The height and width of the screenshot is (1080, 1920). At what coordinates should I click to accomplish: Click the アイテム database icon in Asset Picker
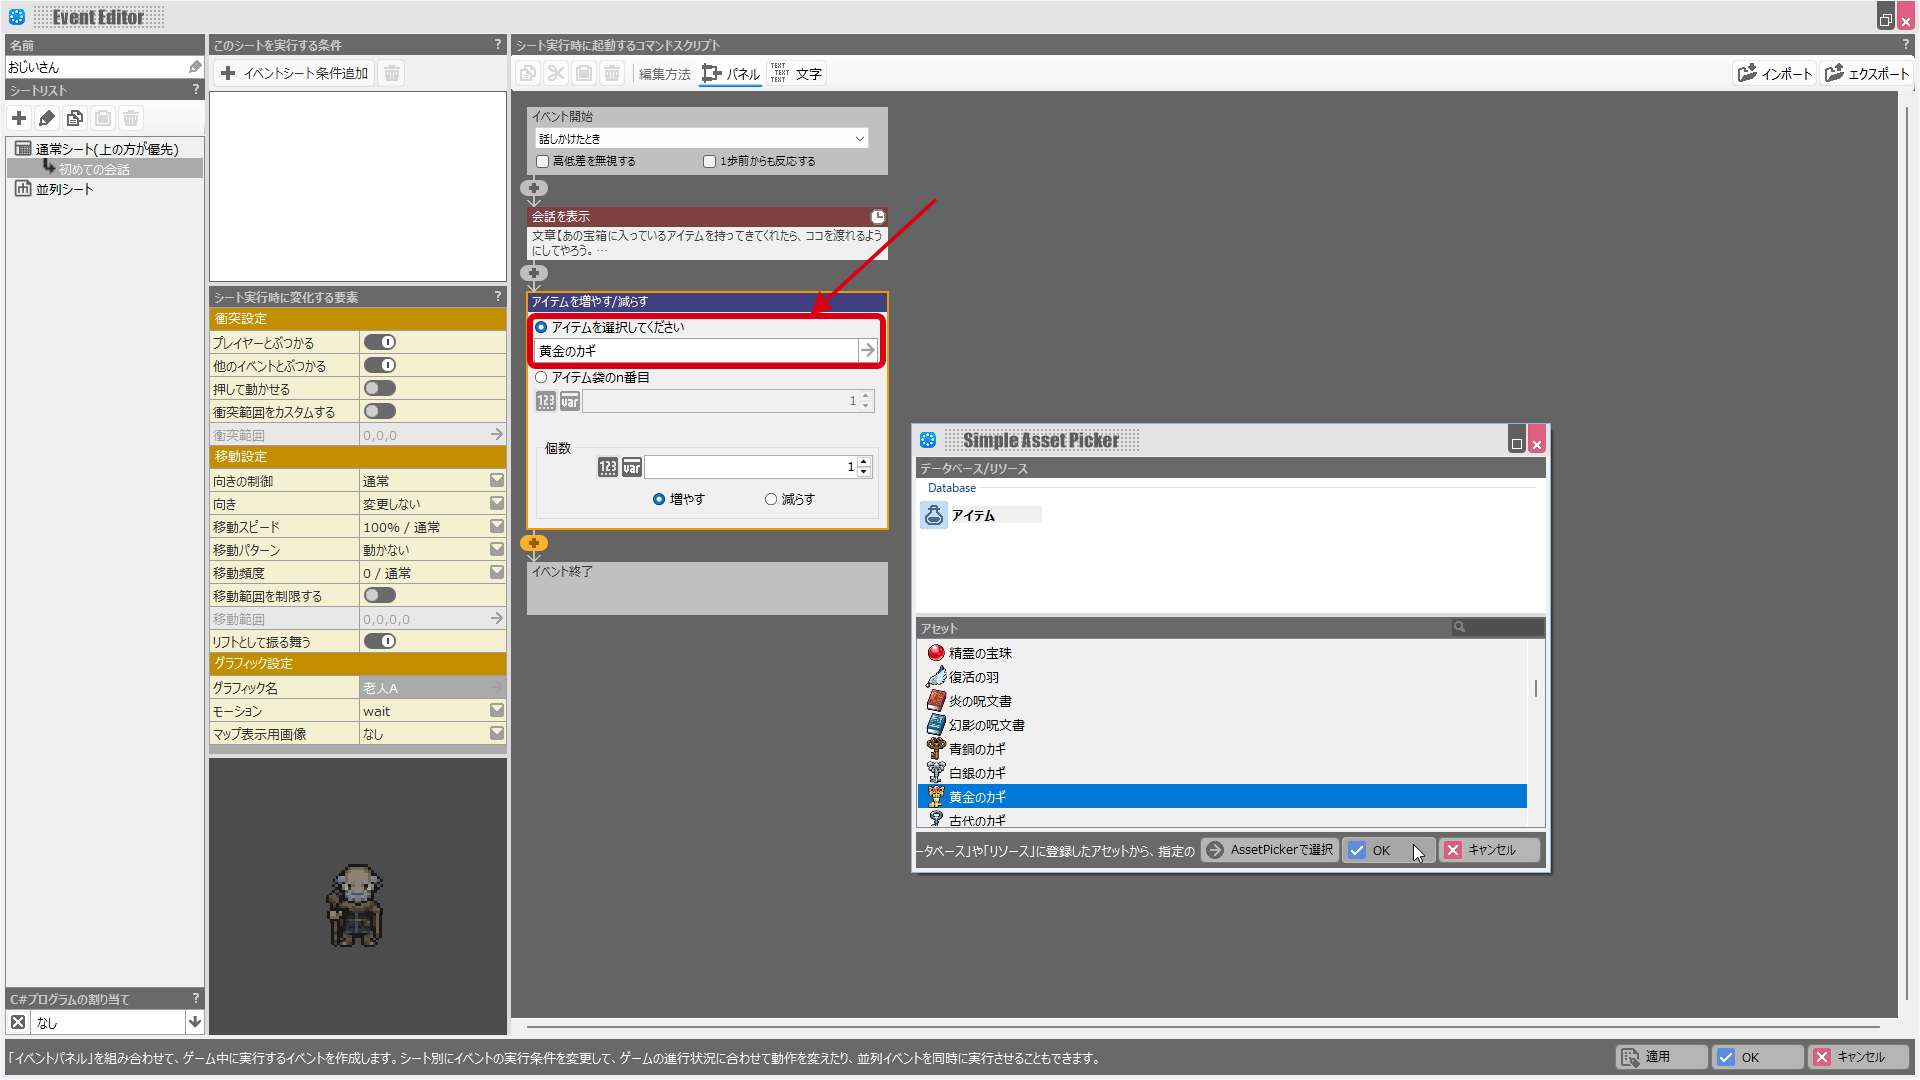pyautogui.click(x=934, y=514)
